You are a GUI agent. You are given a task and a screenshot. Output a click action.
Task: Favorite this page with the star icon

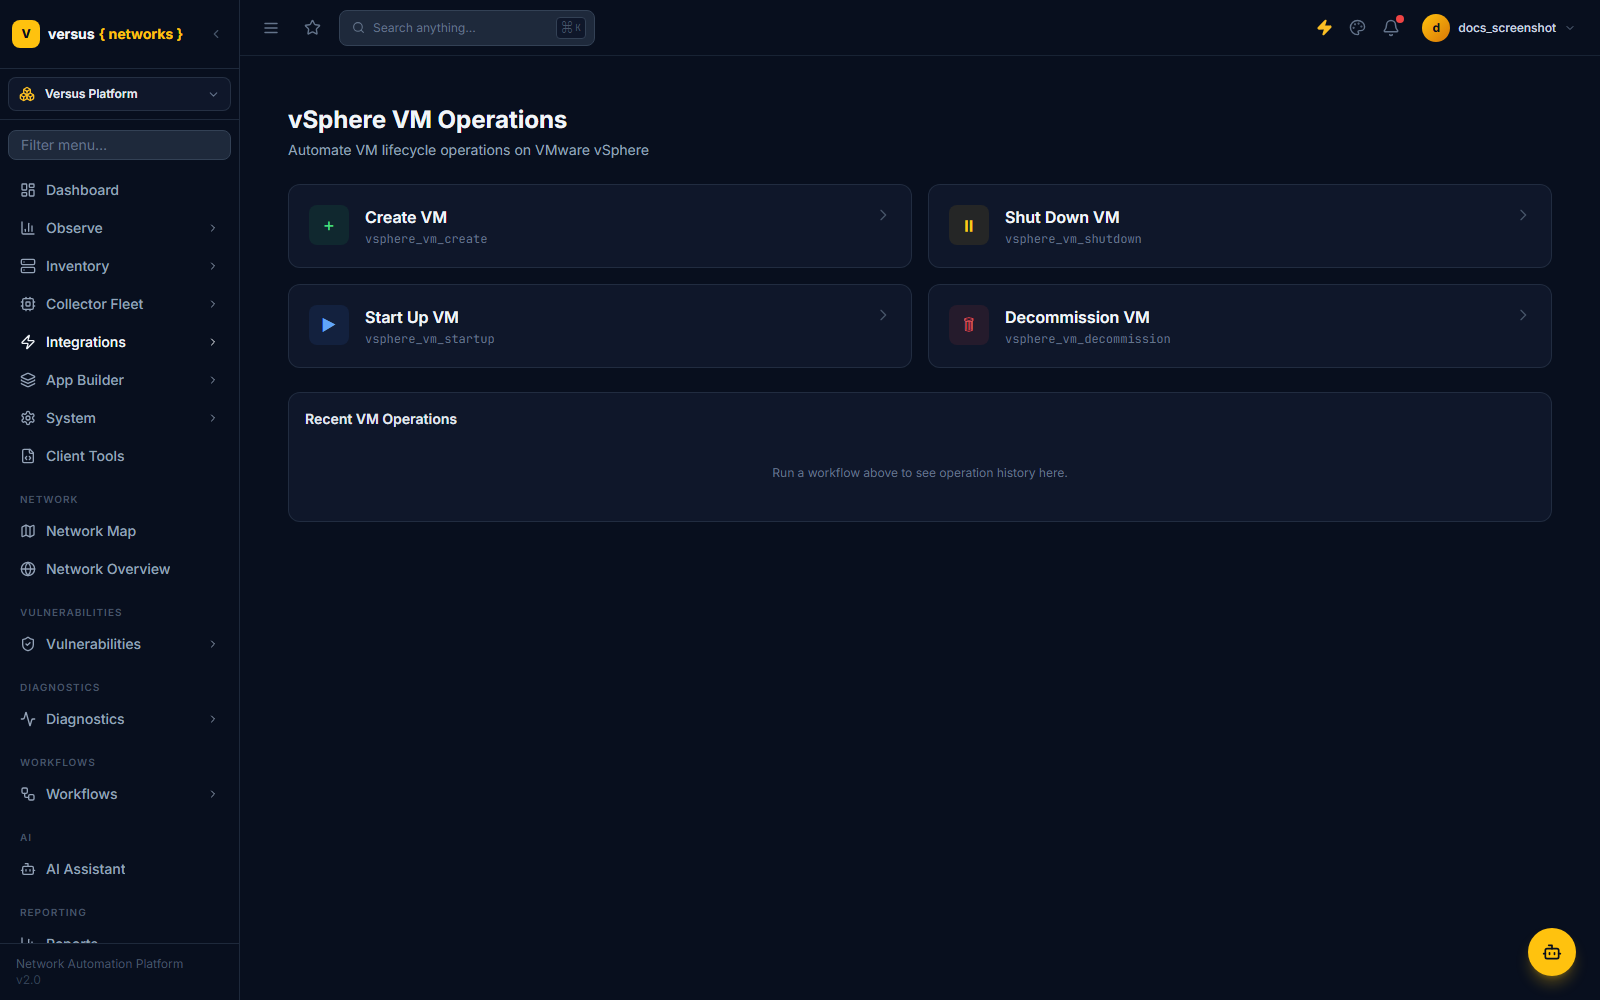313,28
